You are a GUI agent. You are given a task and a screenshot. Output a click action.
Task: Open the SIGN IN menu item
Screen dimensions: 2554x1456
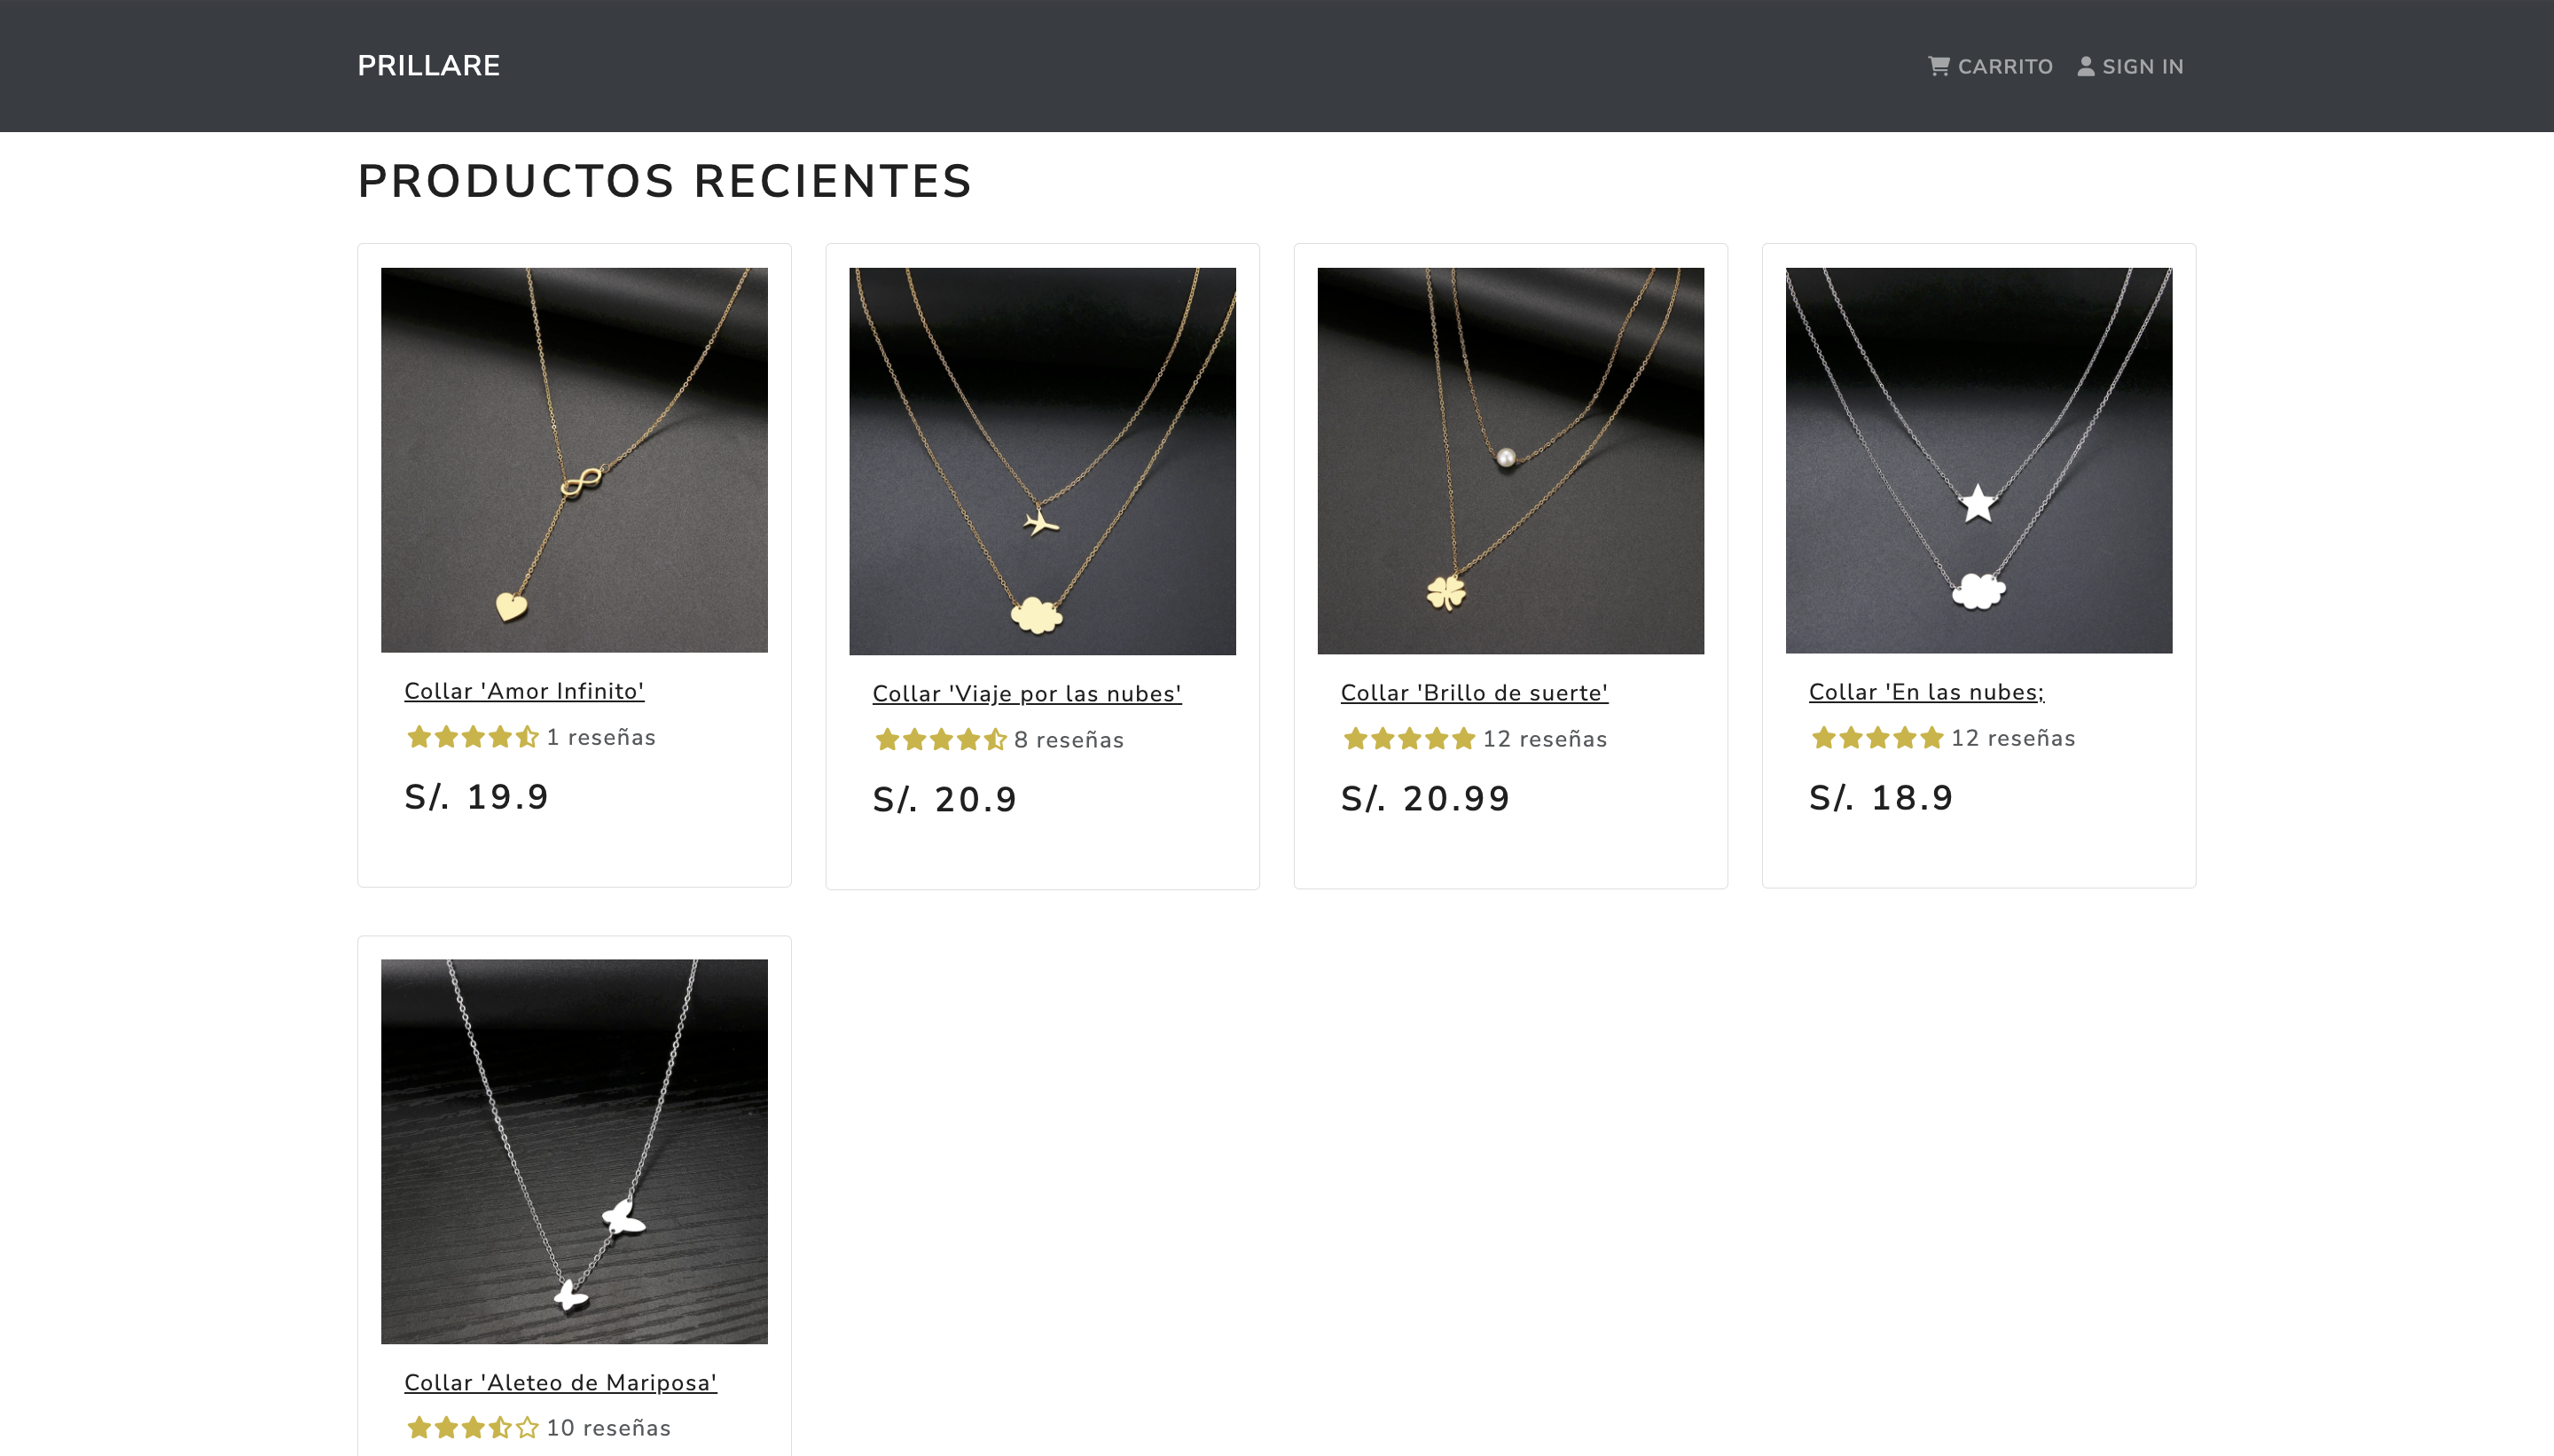click(x=2130, y=66)
